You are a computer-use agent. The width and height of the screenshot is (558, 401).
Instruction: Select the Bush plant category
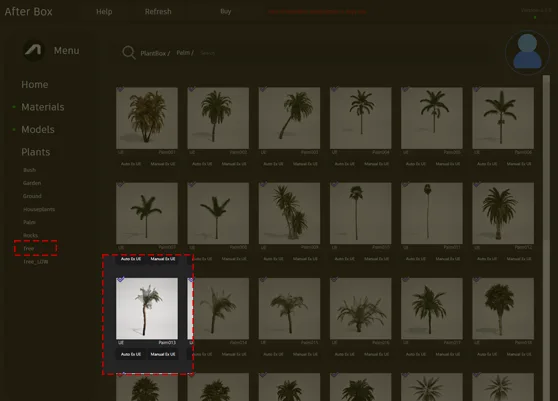point(30,170)
